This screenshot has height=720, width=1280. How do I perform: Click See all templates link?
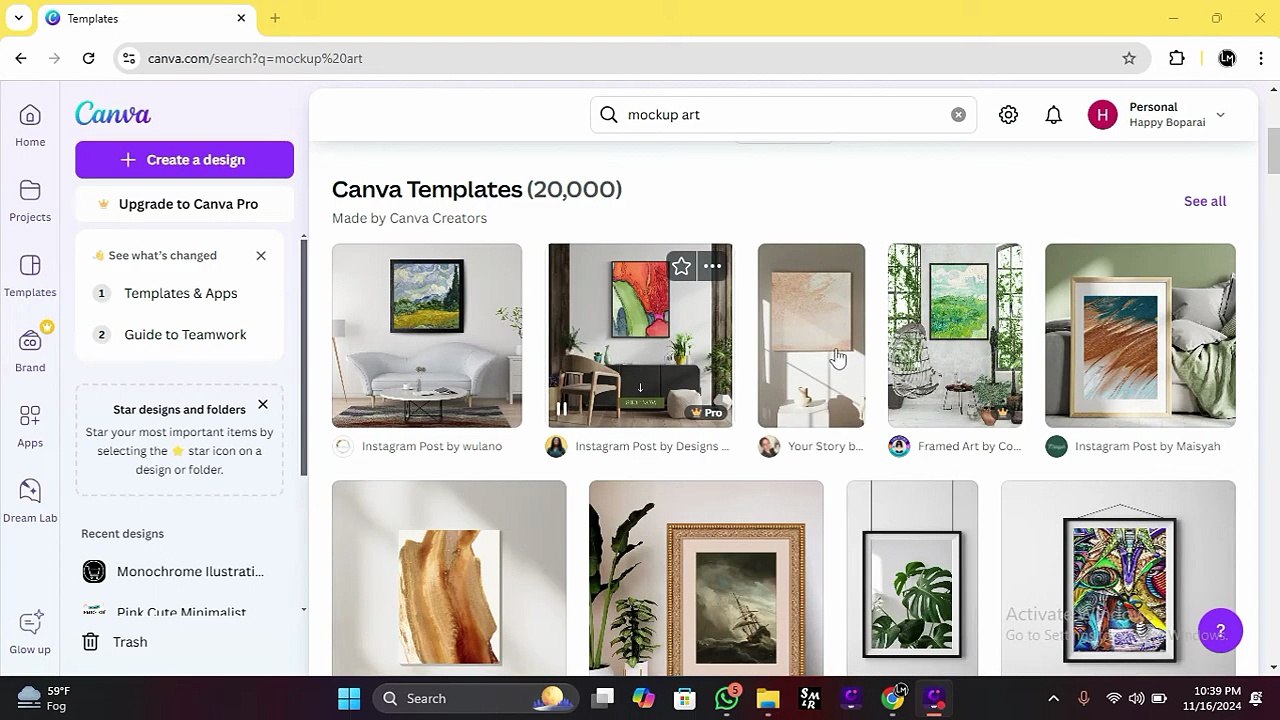tap(1204, 201)
